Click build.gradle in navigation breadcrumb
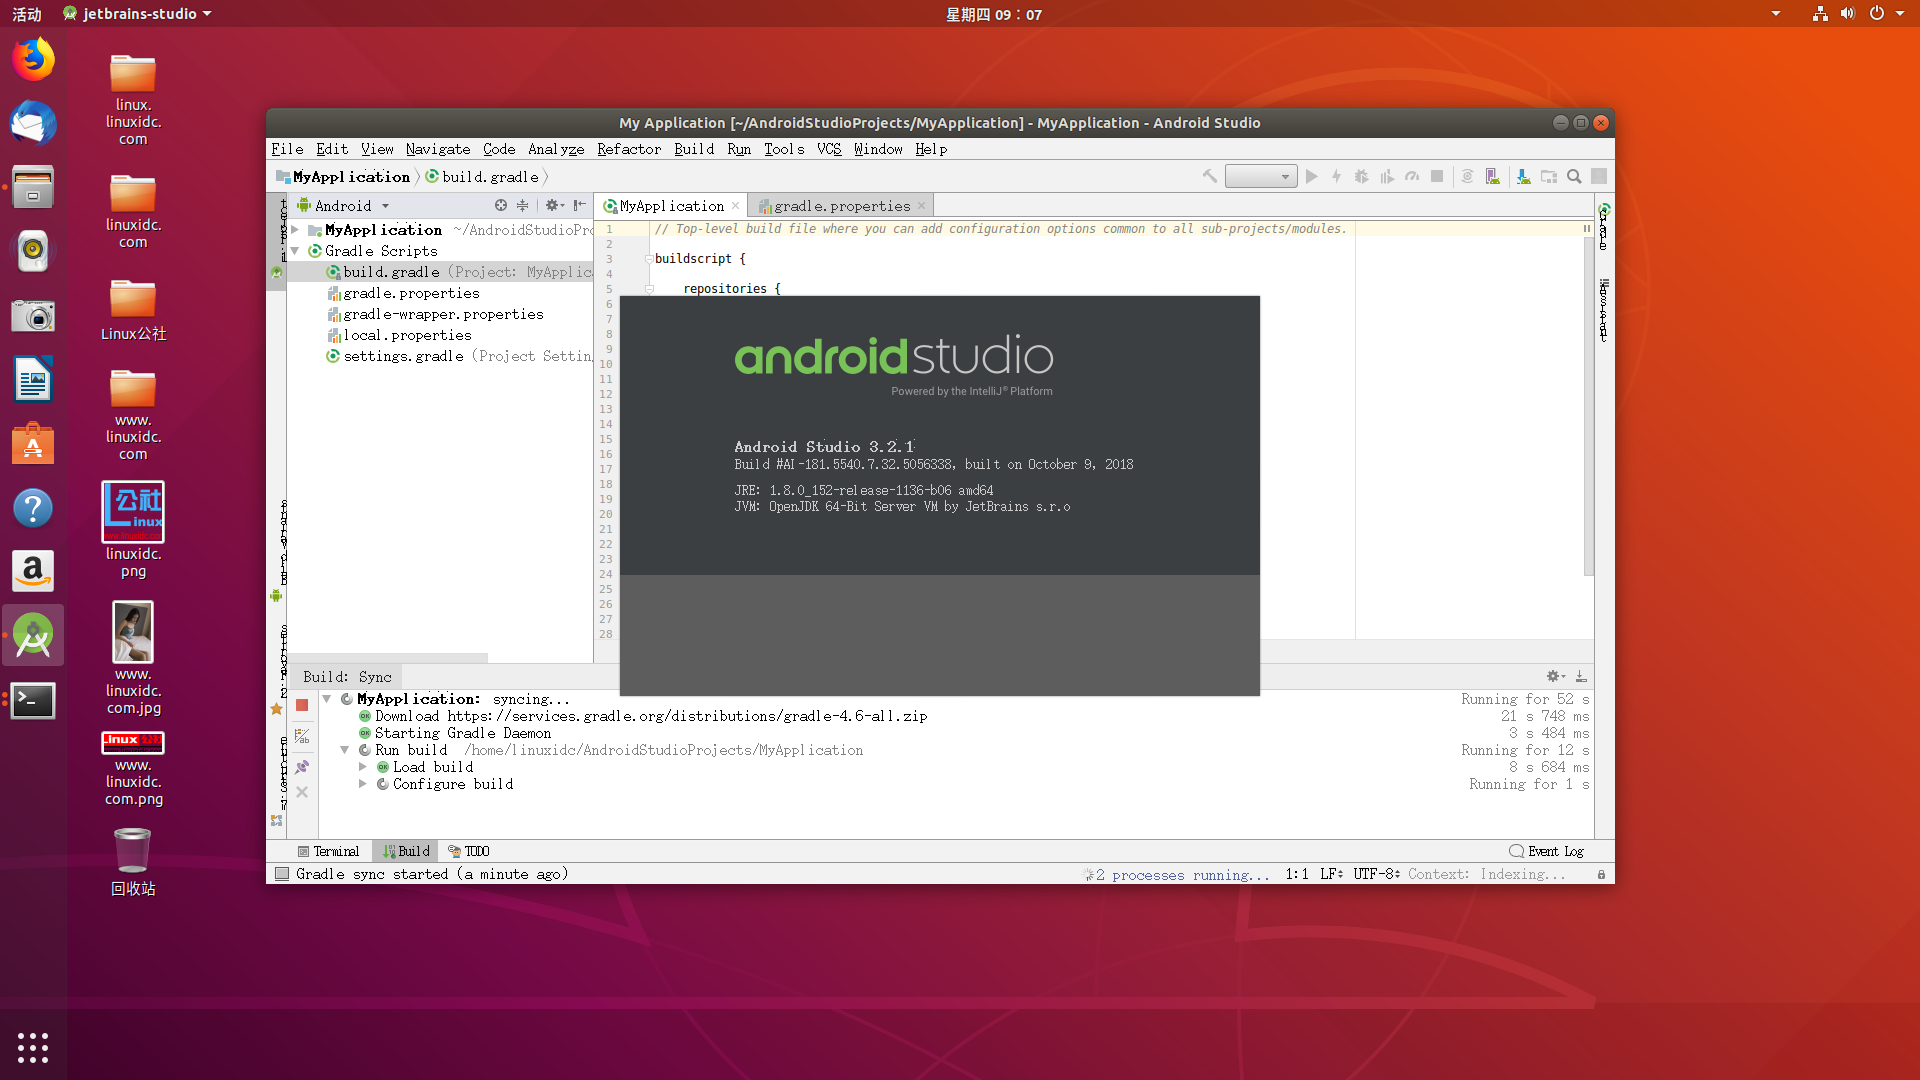The image size is (1920, 1080). (x=482, y=177)
